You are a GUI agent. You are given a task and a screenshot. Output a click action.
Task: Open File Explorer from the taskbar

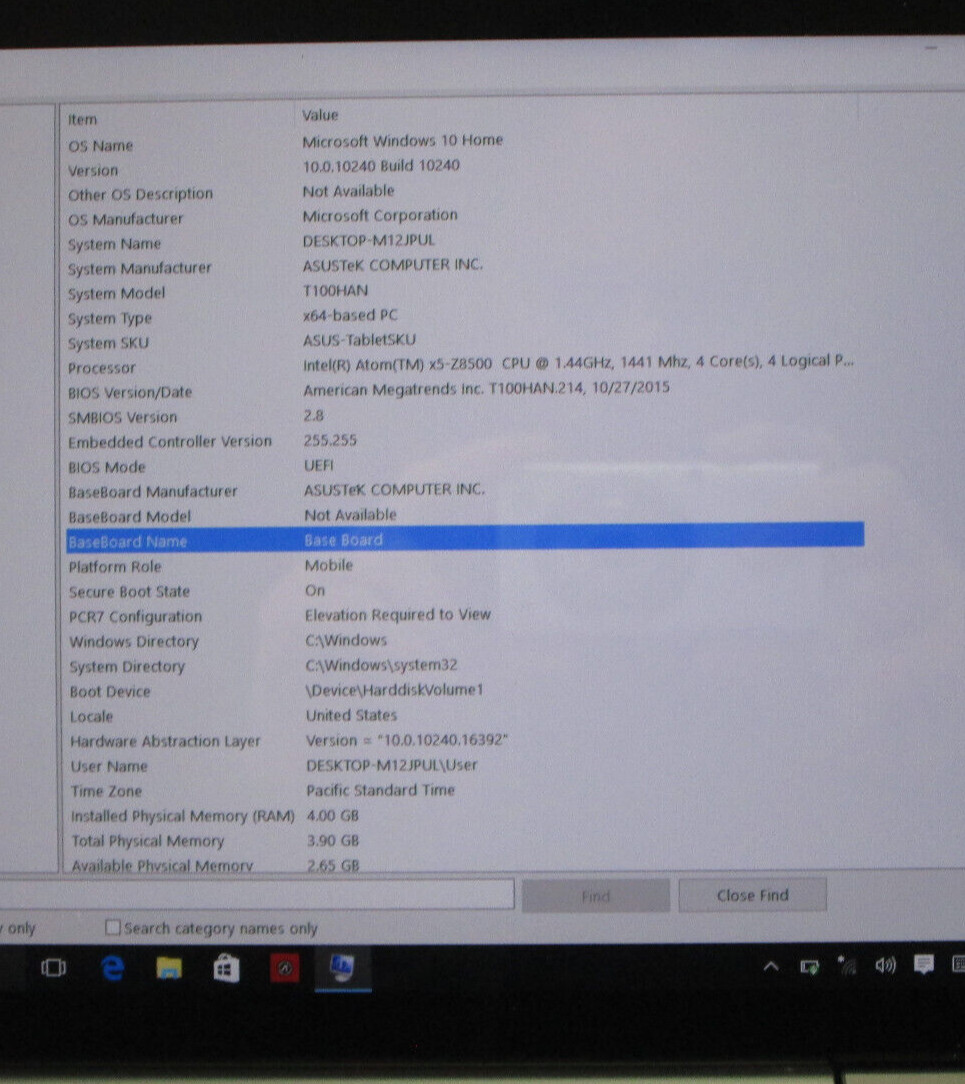[169, 967]
